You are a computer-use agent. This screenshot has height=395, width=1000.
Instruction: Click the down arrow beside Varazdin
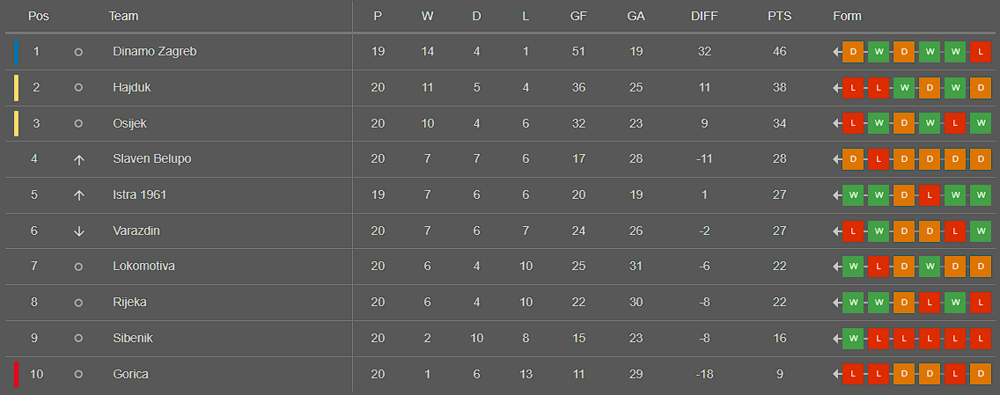(x=78, y=231)
